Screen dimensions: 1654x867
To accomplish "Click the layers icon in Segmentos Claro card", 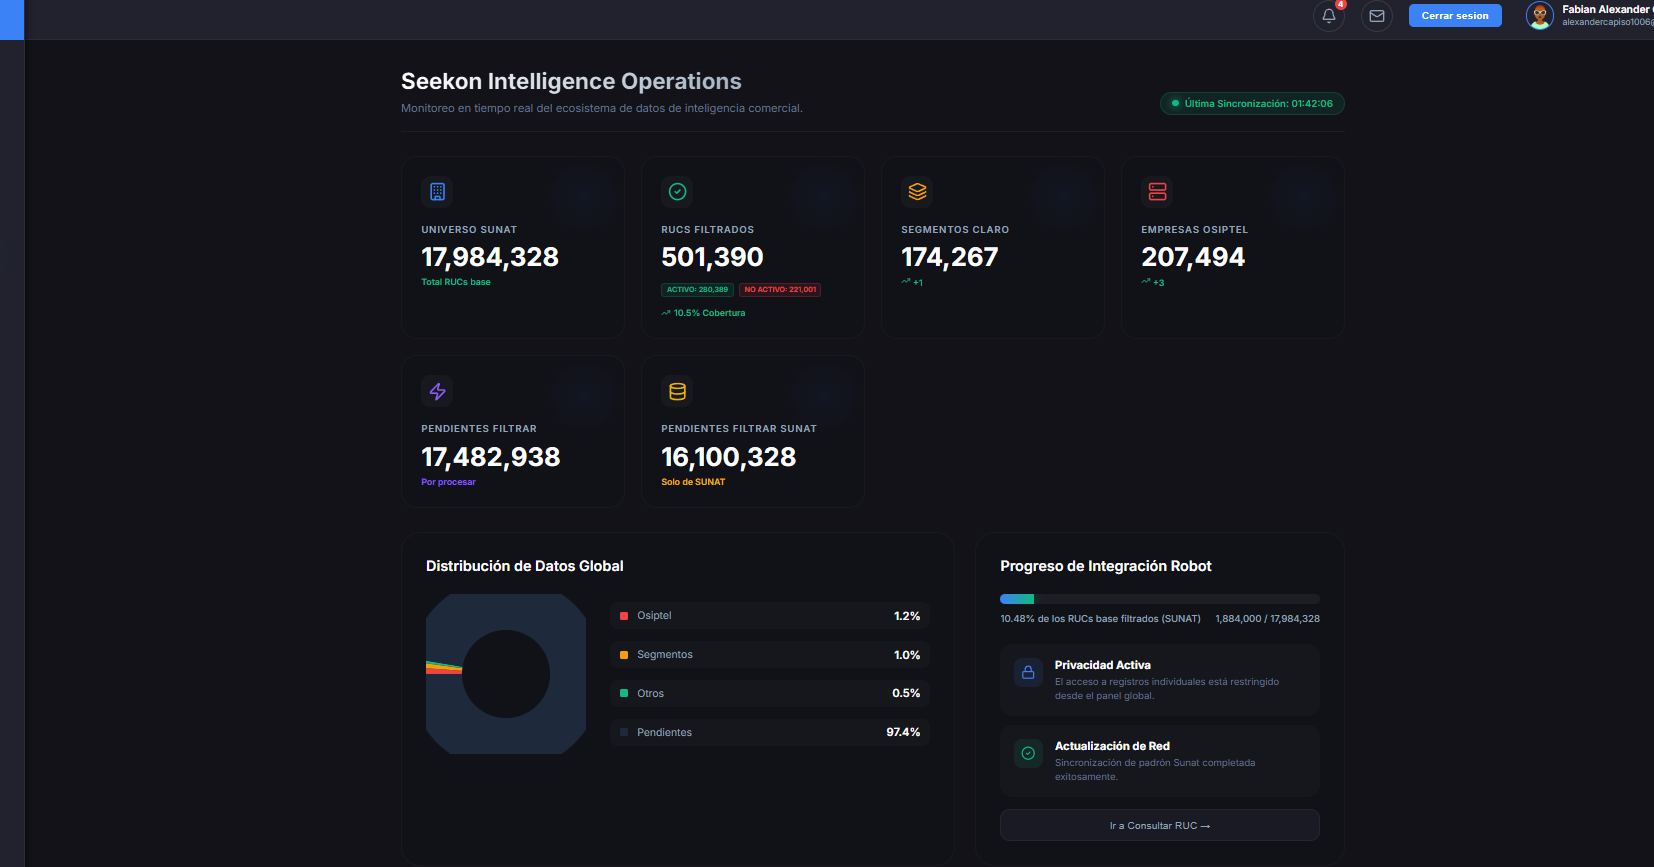I will click(917, 191).
